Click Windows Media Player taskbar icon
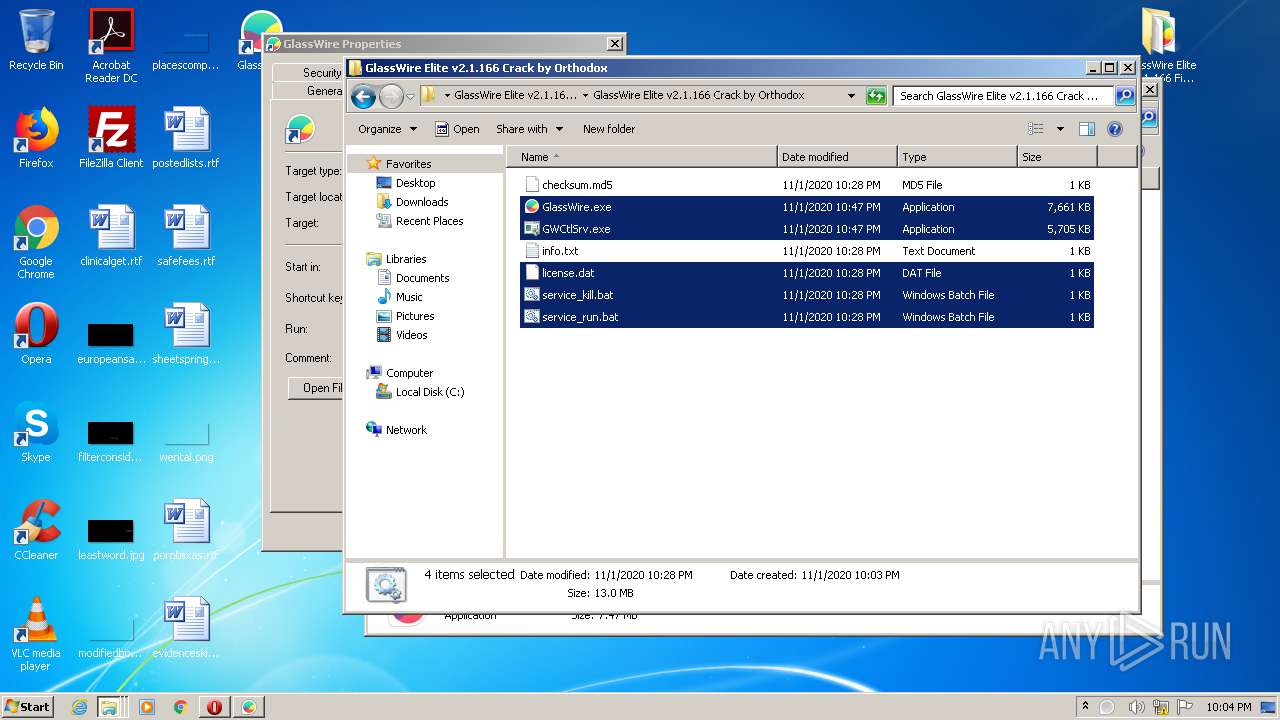Screen dimensions: 1280x720 147,707
